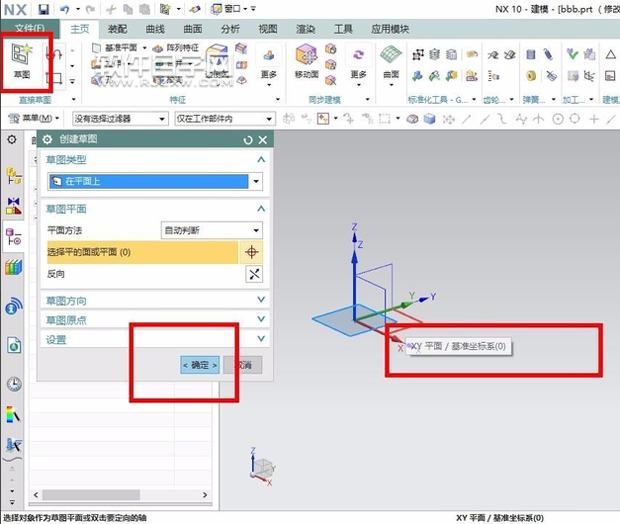
Task: Click the circle with center dot snap icon
Action: click(x=558, y=119)
